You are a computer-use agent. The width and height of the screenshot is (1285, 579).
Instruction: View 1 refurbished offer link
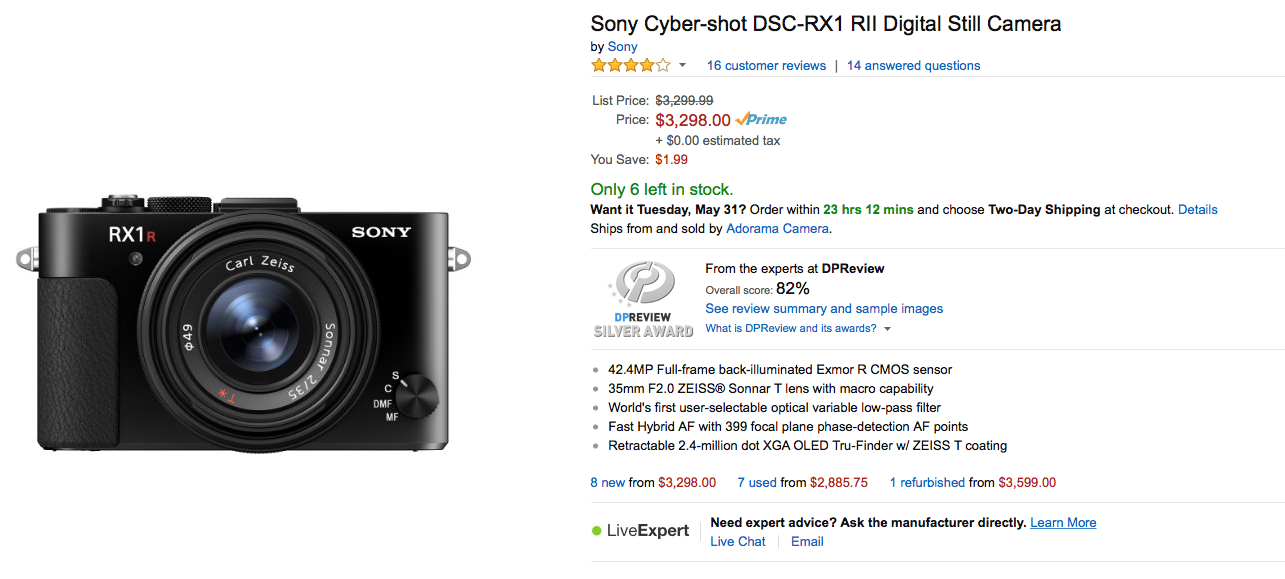click(928, 482)
